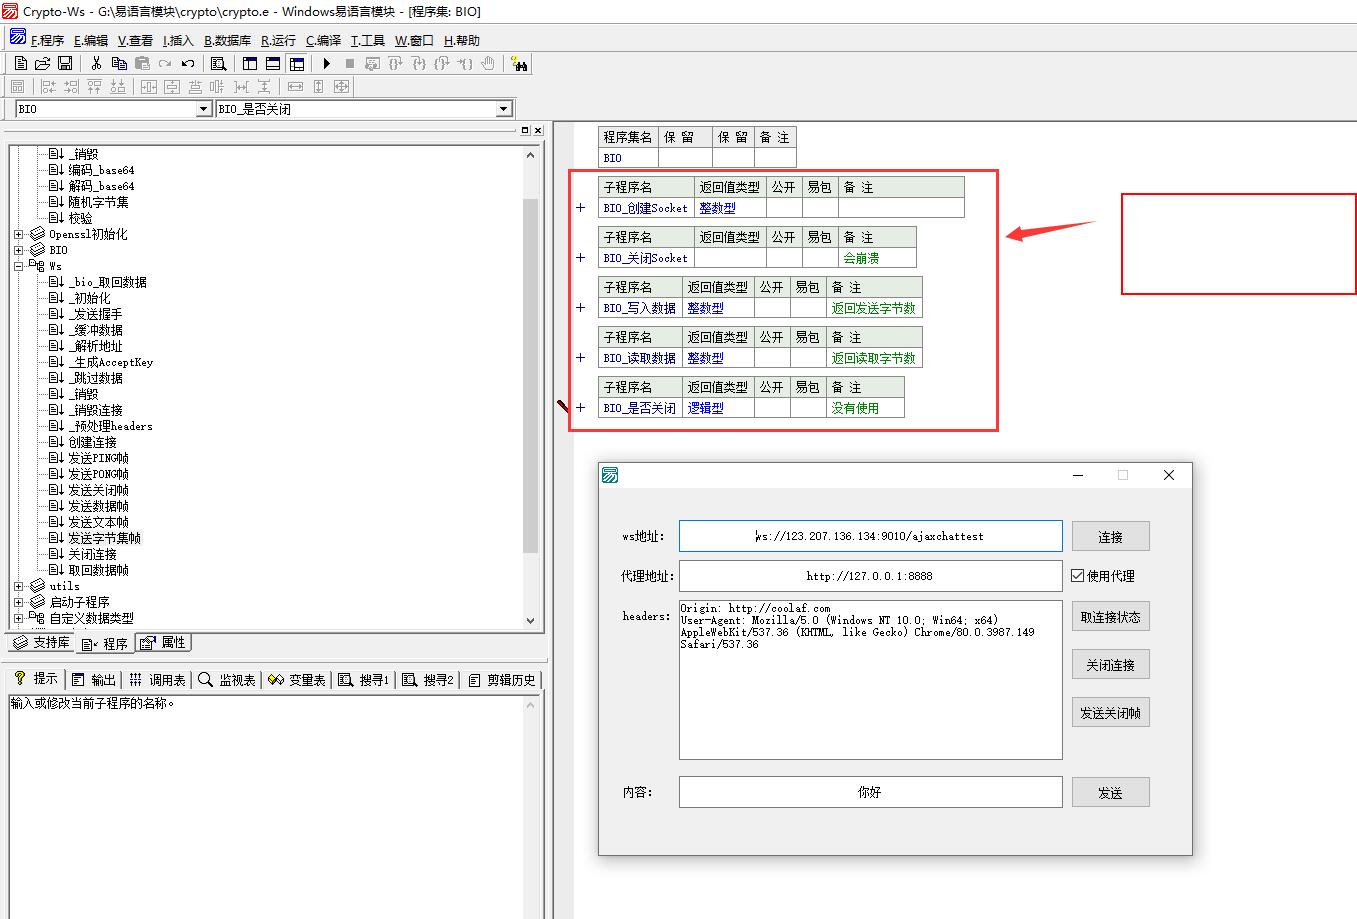
Task: Switch to the 剪辑历史 tab
Action: [x=502, y=679]
